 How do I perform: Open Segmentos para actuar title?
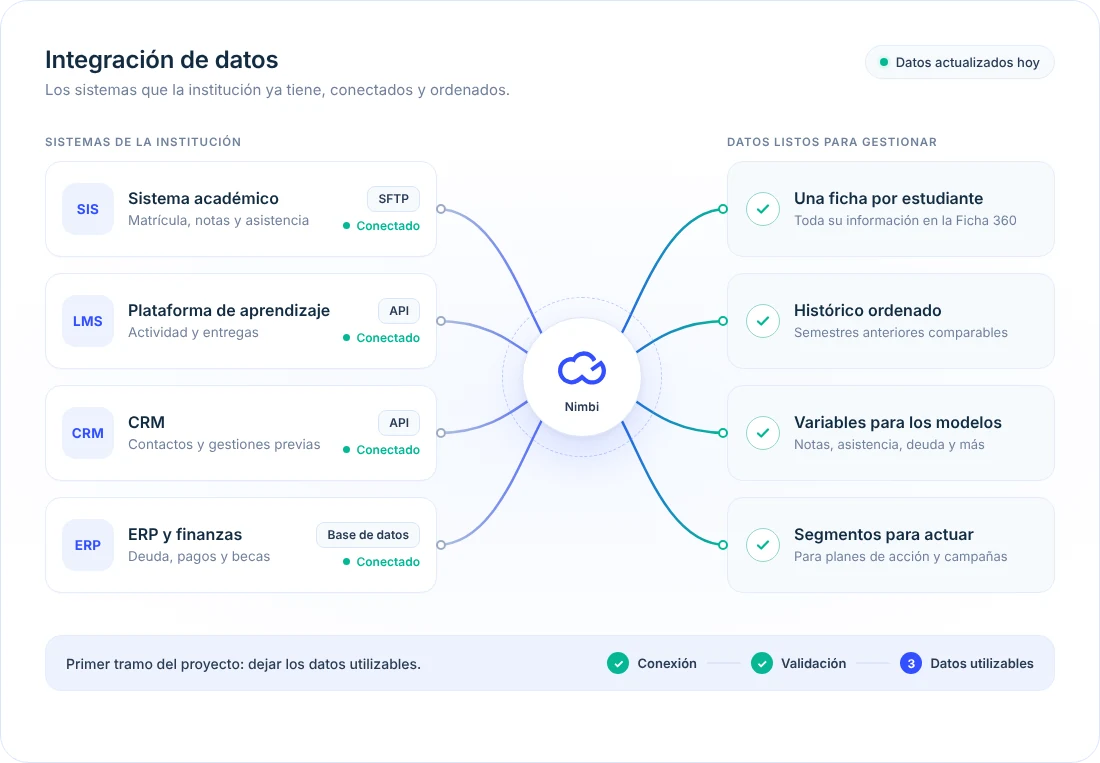tap(884, 535)
